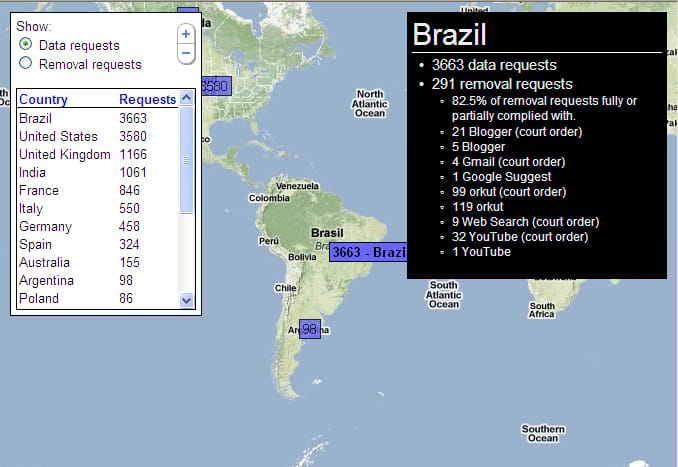Click the 1 YouTube entry
This screenshot has width=678, height=467.
click(x=481, y=252)
